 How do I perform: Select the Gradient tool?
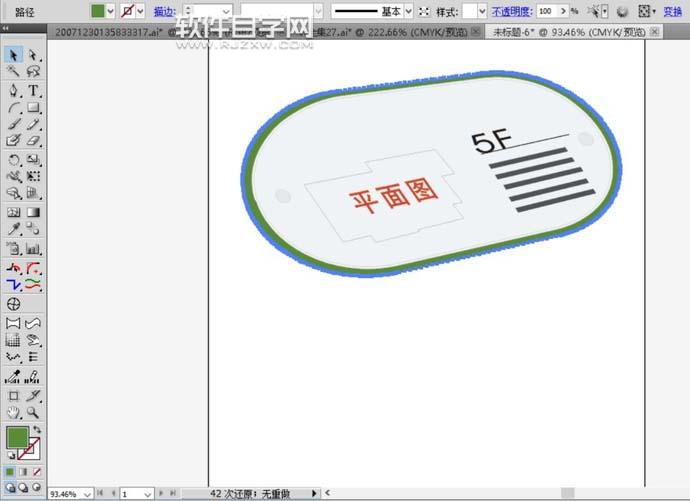(33, 212)
